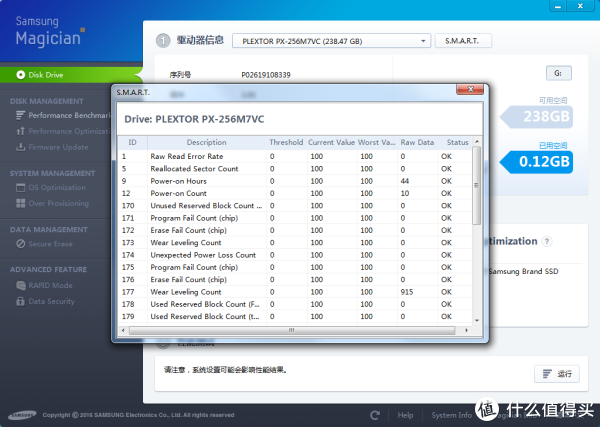600x427 pixels.
Task: Select ID 173 Wear Leveling Count row
Action: click(295, 243)
